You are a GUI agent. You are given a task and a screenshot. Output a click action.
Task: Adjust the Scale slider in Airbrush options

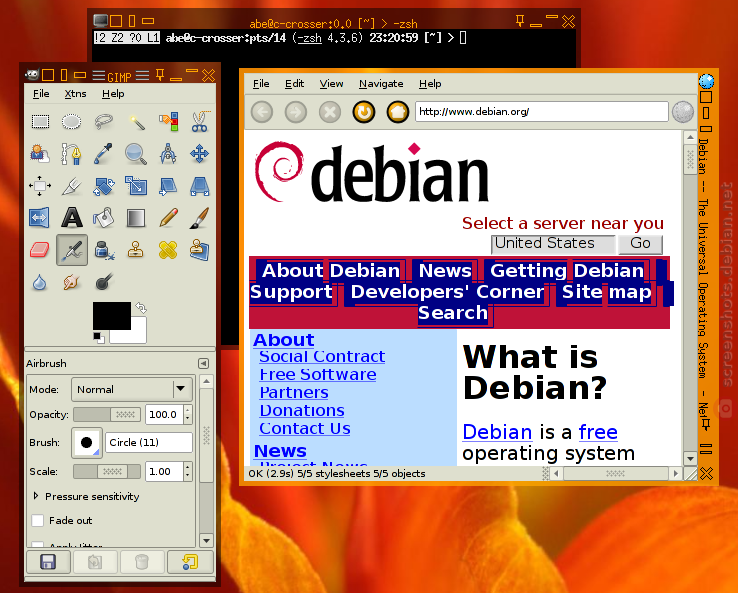[x=107, y=472]
